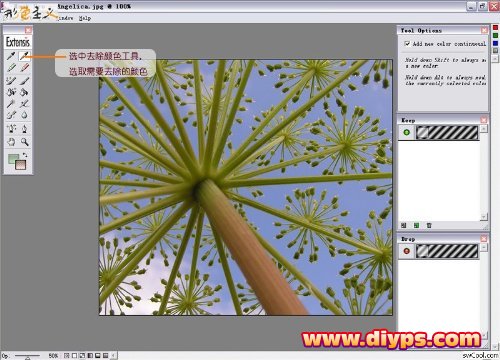Close the Keep palette
The width and height of the screenshot is (500, 360).
click(484, 120)
